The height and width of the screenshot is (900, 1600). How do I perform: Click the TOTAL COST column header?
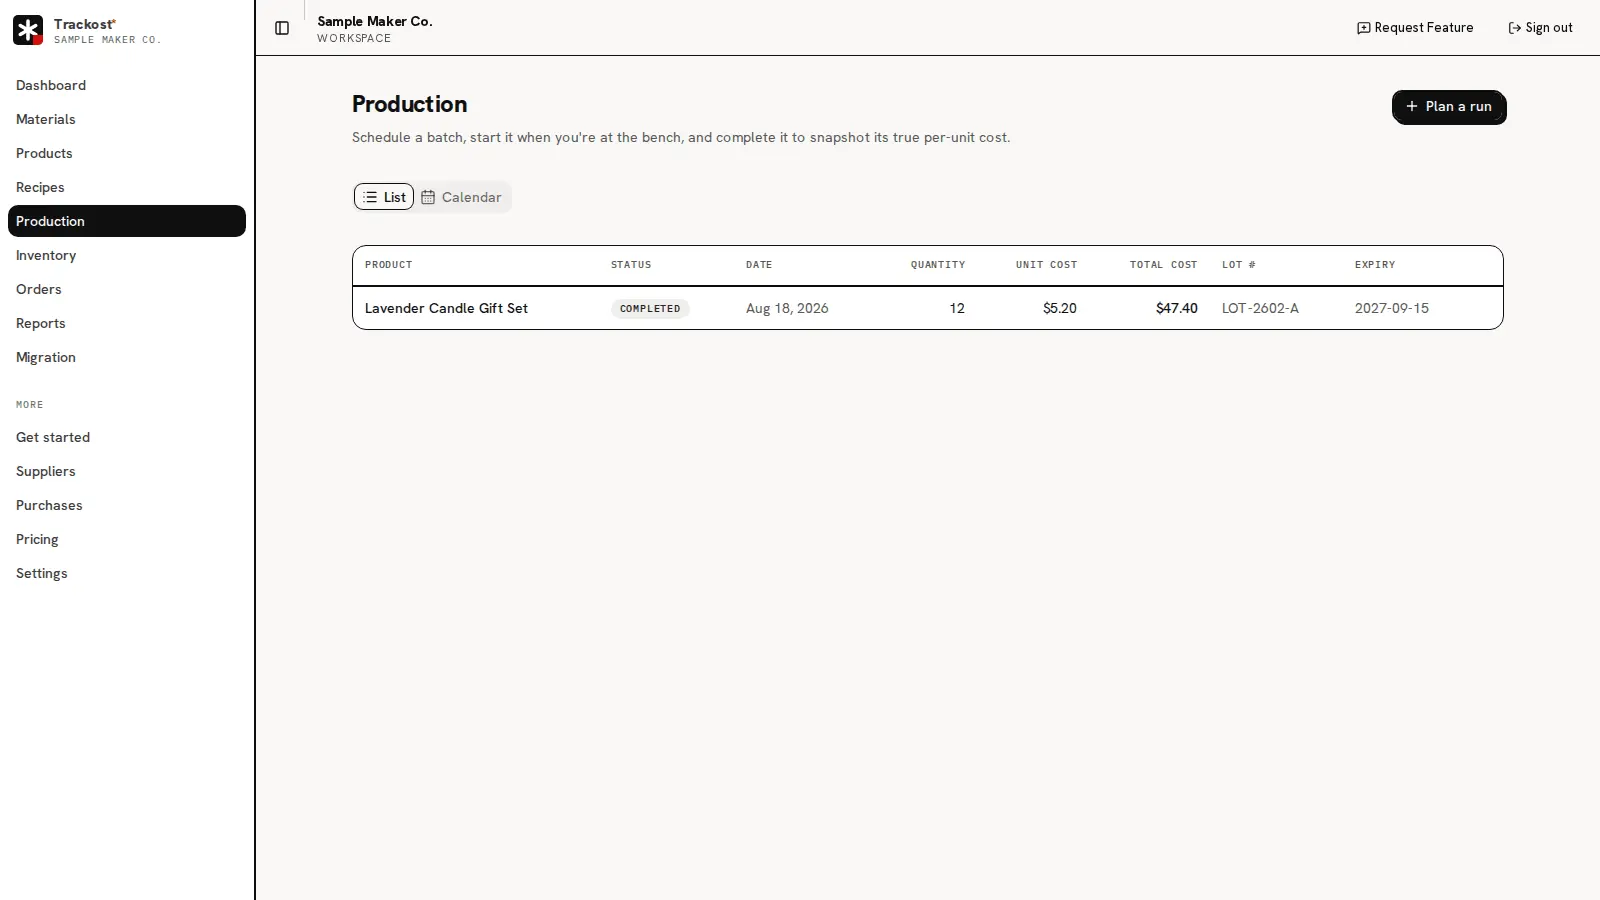pyautogui.click(x=1164, y=265)
